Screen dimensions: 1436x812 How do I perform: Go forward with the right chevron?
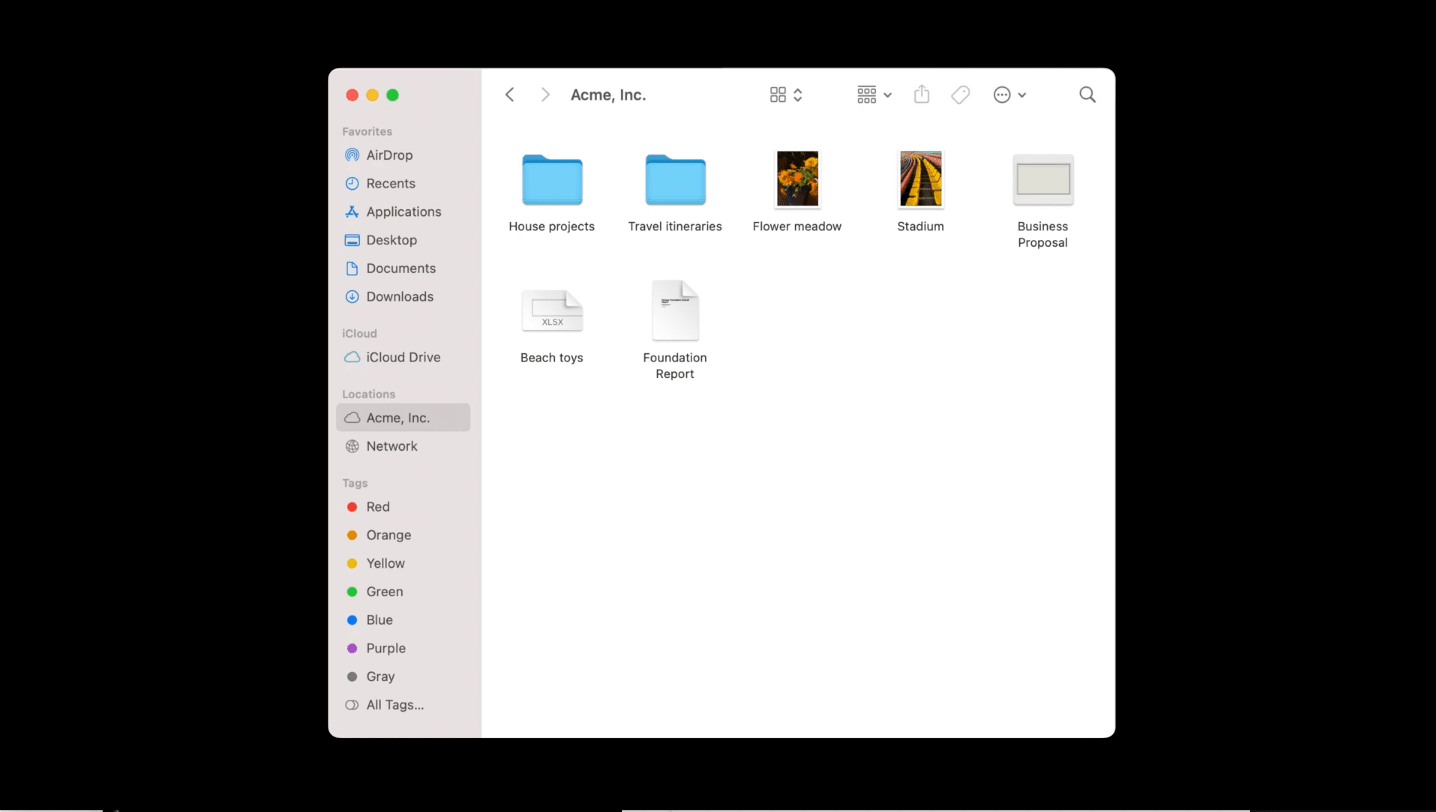(x=545, y=95)
